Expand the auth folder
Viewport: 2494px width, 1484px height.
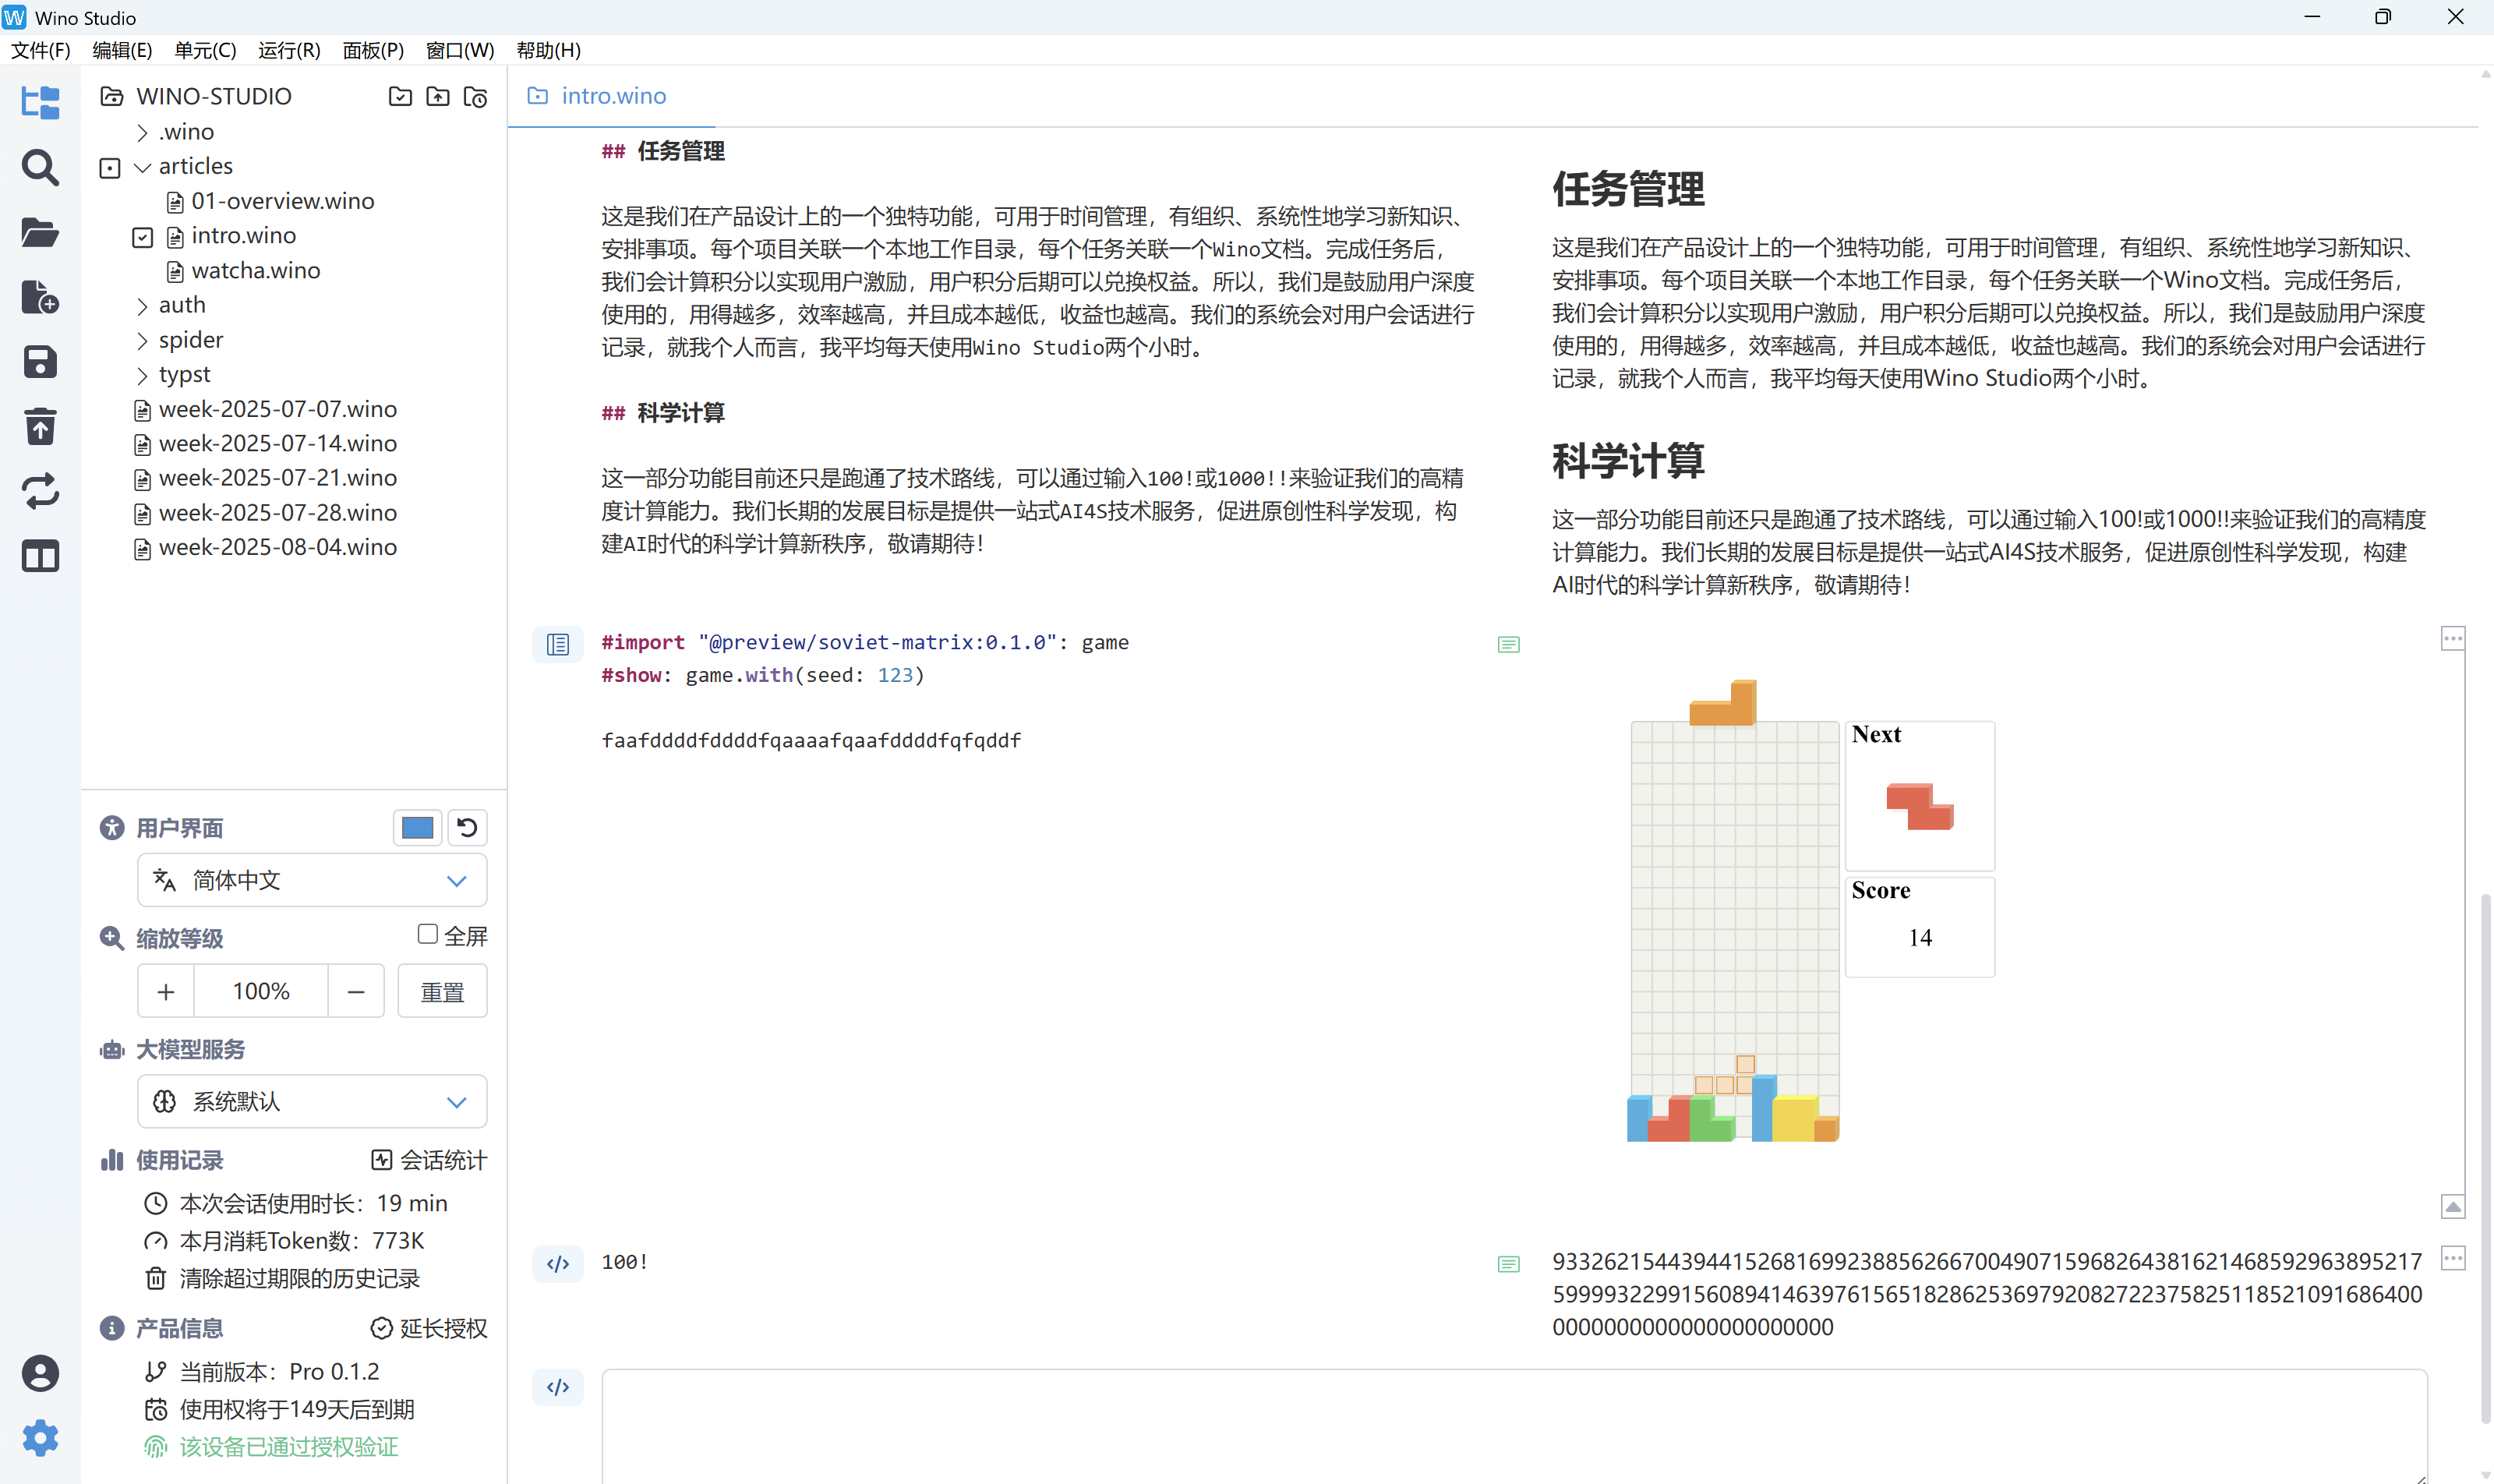(141, 305)
